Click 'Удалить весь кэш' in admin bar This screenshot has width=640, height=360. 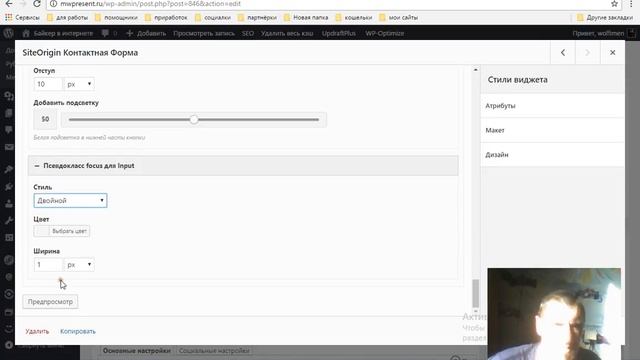click(287, 33)
